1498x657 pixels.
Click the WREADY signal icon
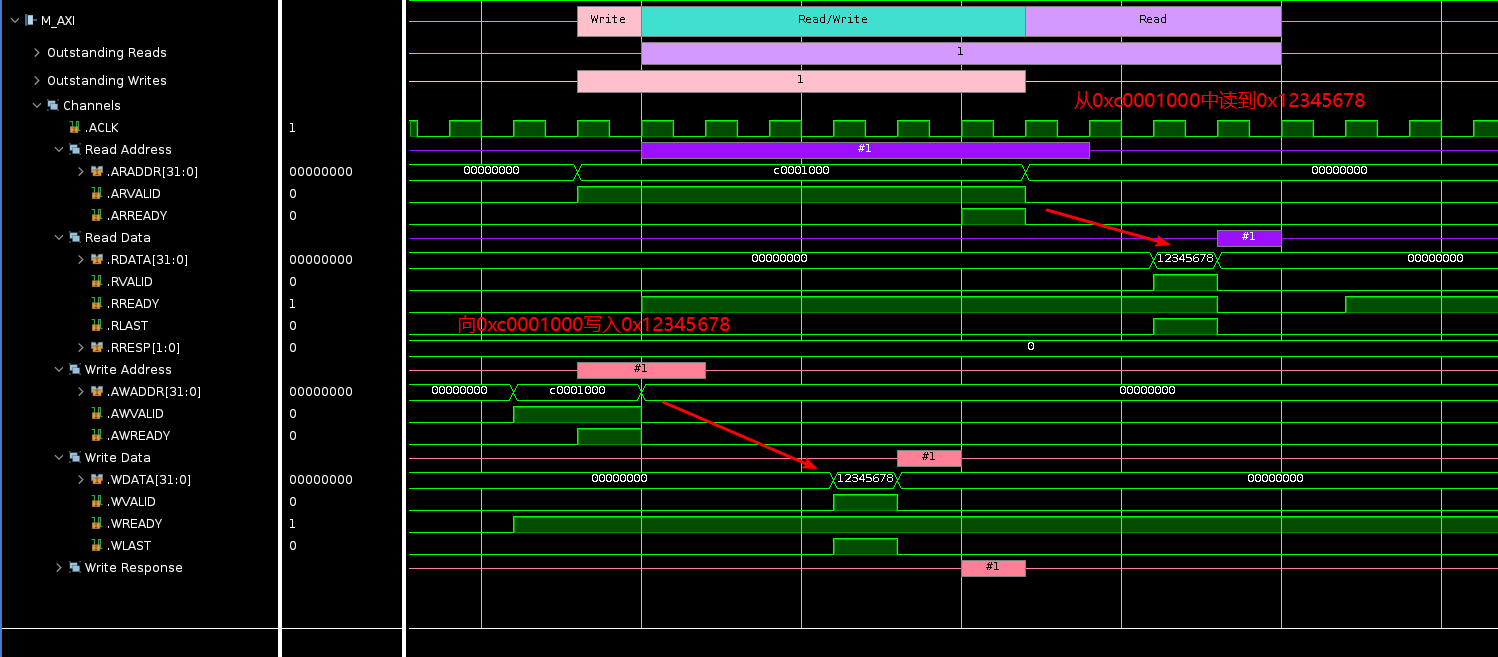[97, 523]
